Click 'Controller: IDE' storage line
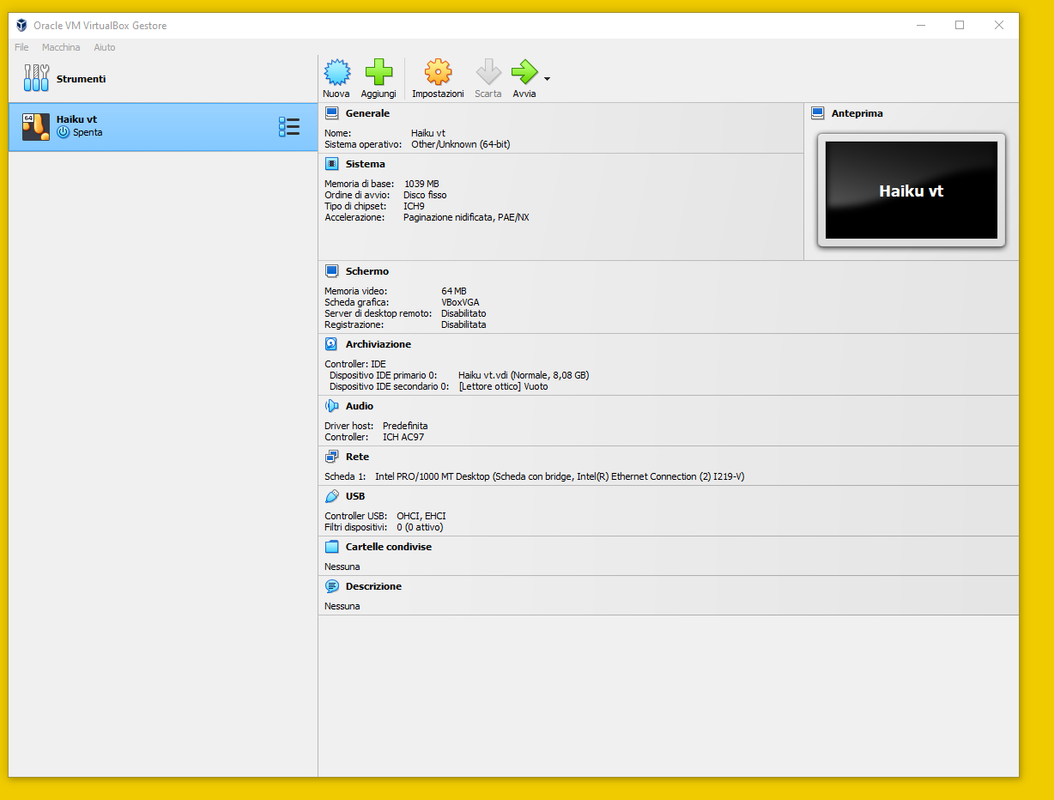Screen dimensions: 1054x800 click(355, 364)
